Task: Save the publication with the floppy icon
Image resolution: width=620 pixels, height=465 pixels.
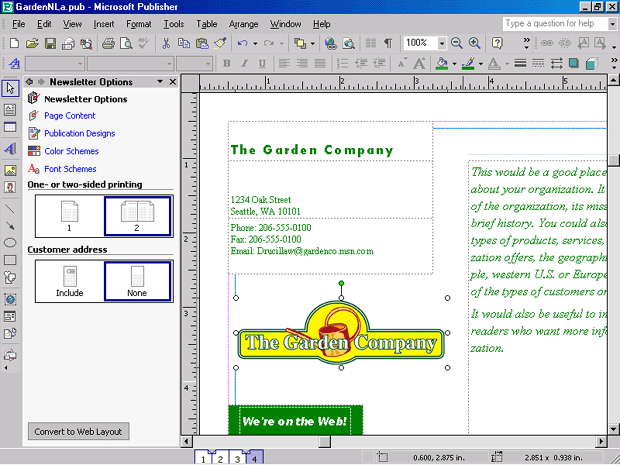Action: coord(50,43)
